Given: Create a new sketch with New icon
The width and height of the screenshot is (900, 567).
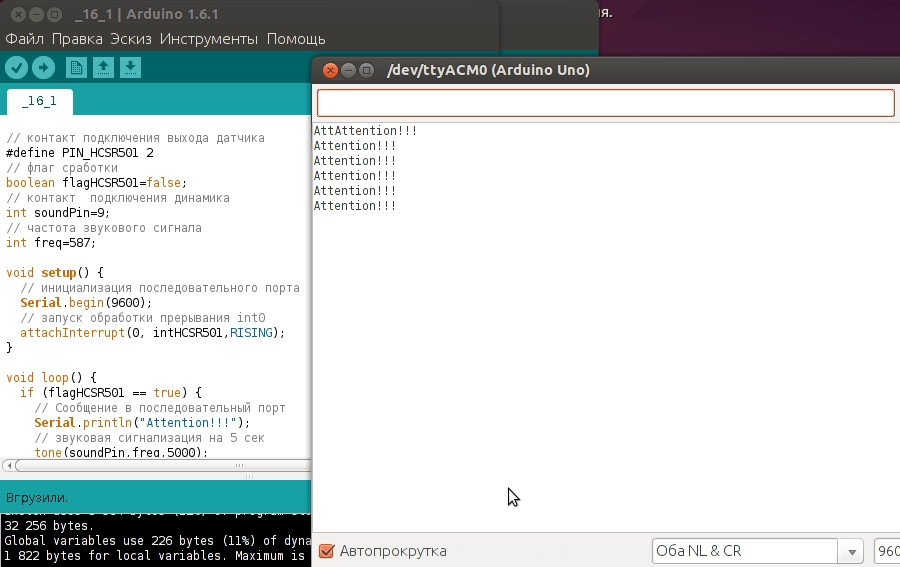Looking at the screenshot, I should [76, 67].
